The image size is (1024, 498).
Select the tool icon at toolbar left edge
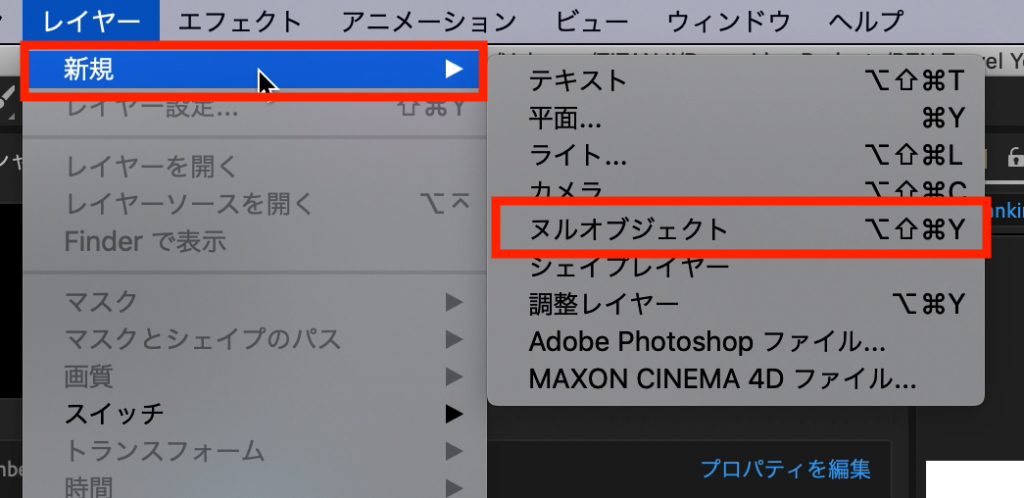coord(7,102)
